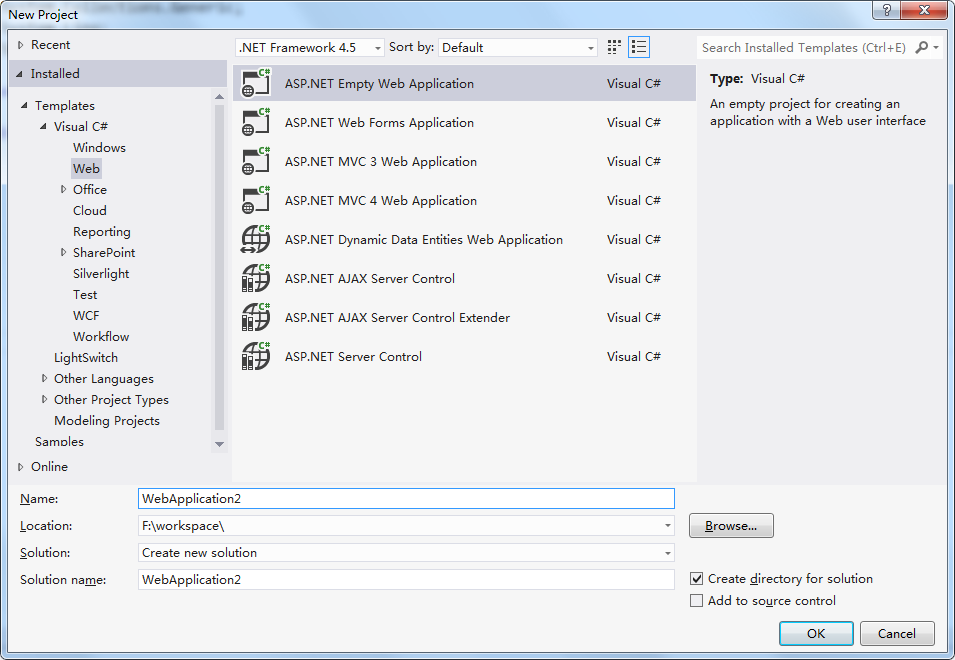955x660 pixels.
Task: Expand the Online section
Action: (21, 466)
